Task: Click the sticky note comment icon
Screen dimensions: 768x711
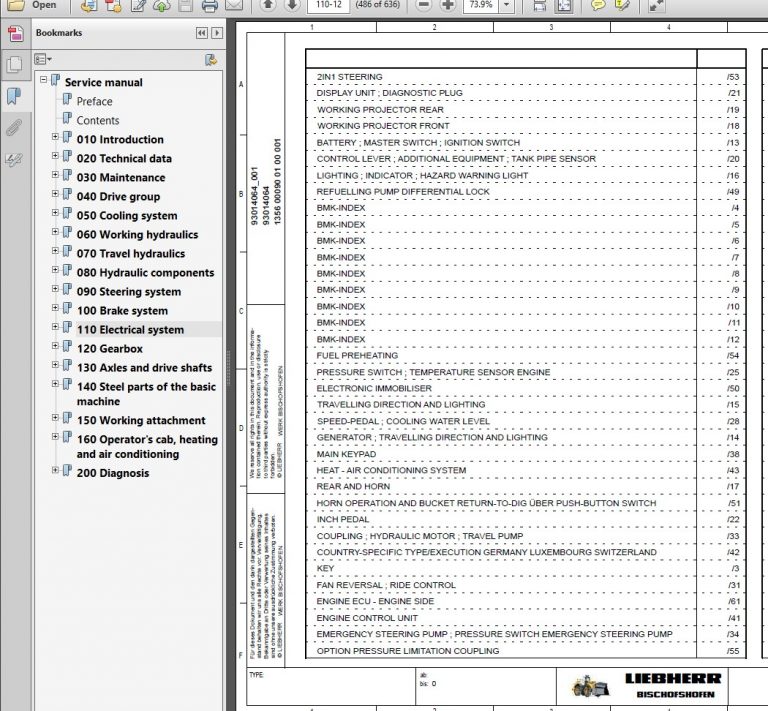Action: click(x=598, y=5)
